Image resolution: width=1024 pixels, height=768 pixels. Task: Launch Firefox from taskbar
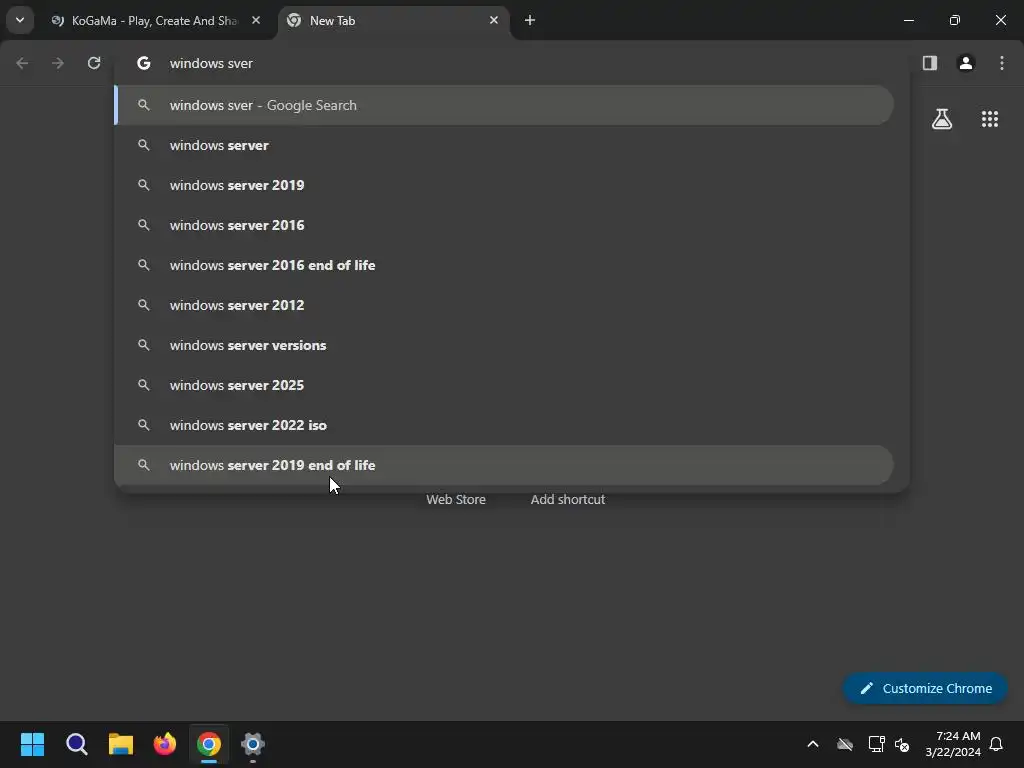pyautogui.click(x=165, y=744)
